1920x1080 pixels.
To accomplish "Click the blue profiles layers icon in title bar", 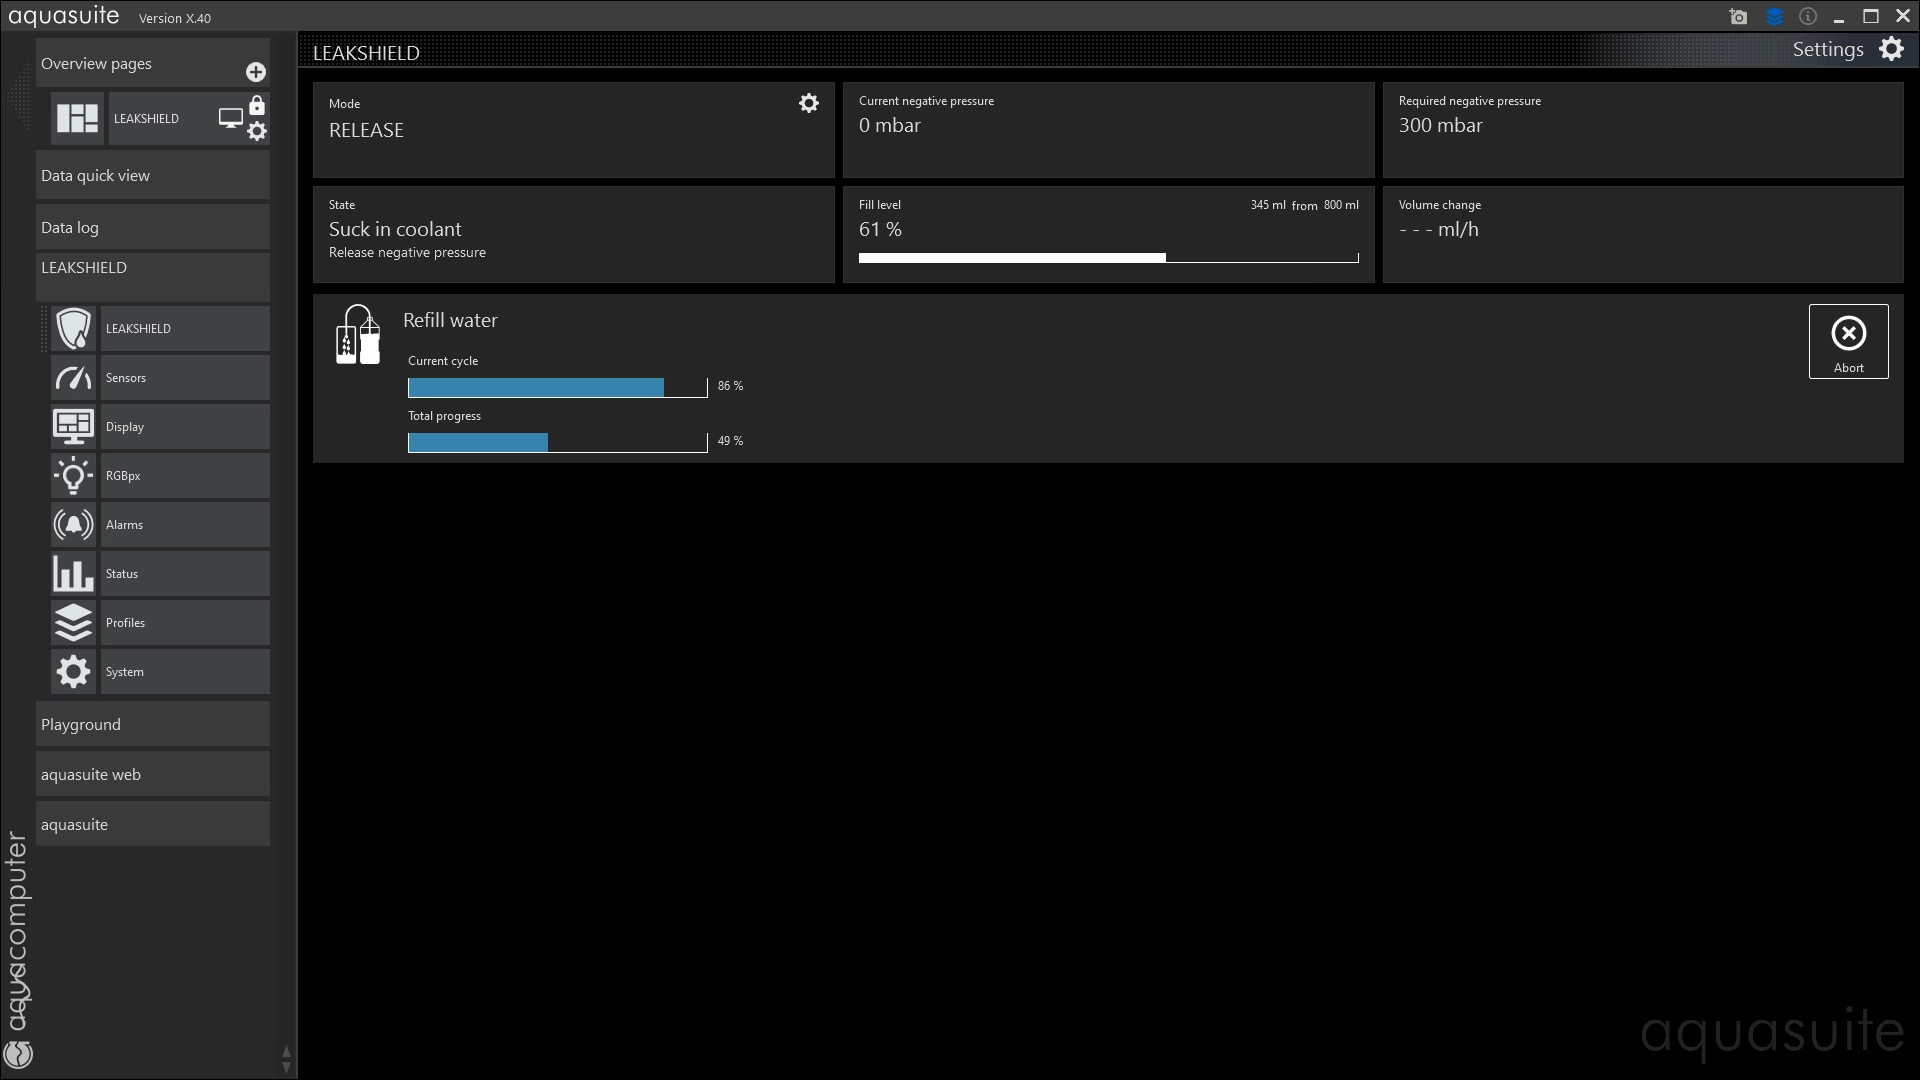I will 1774,17.
